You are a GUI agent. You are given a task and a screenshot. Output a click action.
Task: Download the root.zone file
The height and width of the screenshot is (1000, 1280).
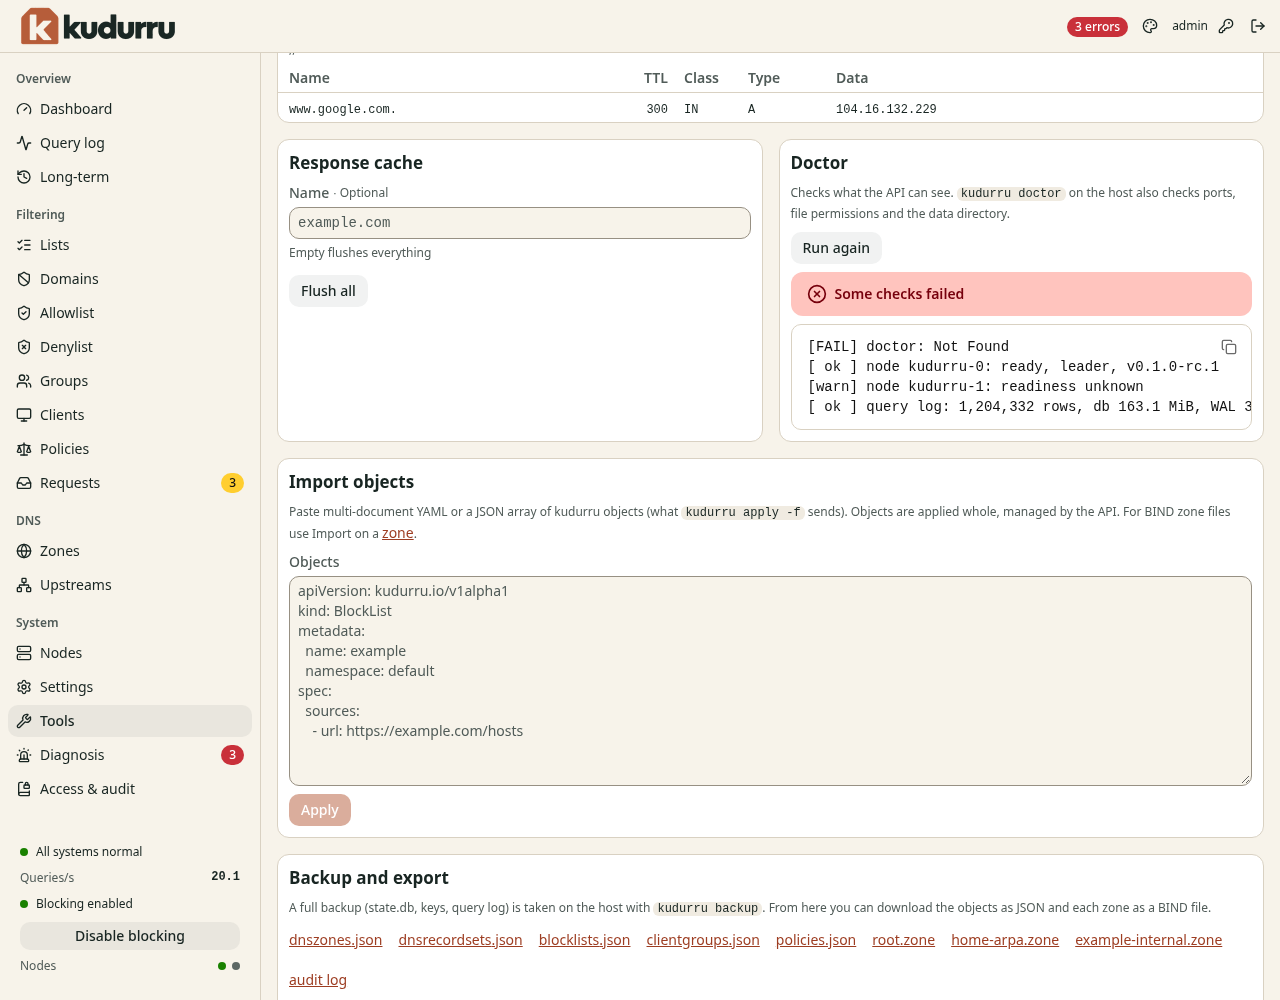point(904,940)
